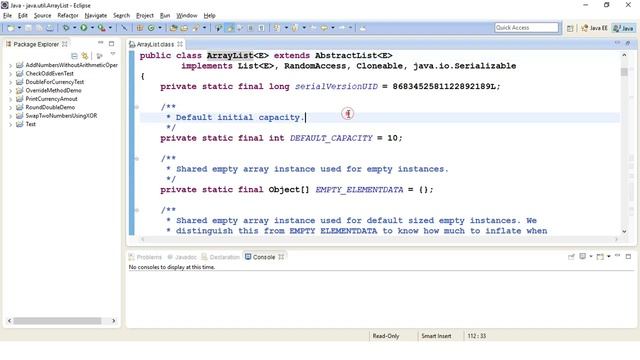The height and width of the screenshot is (360, 640).
Task: Open the Run dropdown arrow
Action: click(x=92, y=28)
